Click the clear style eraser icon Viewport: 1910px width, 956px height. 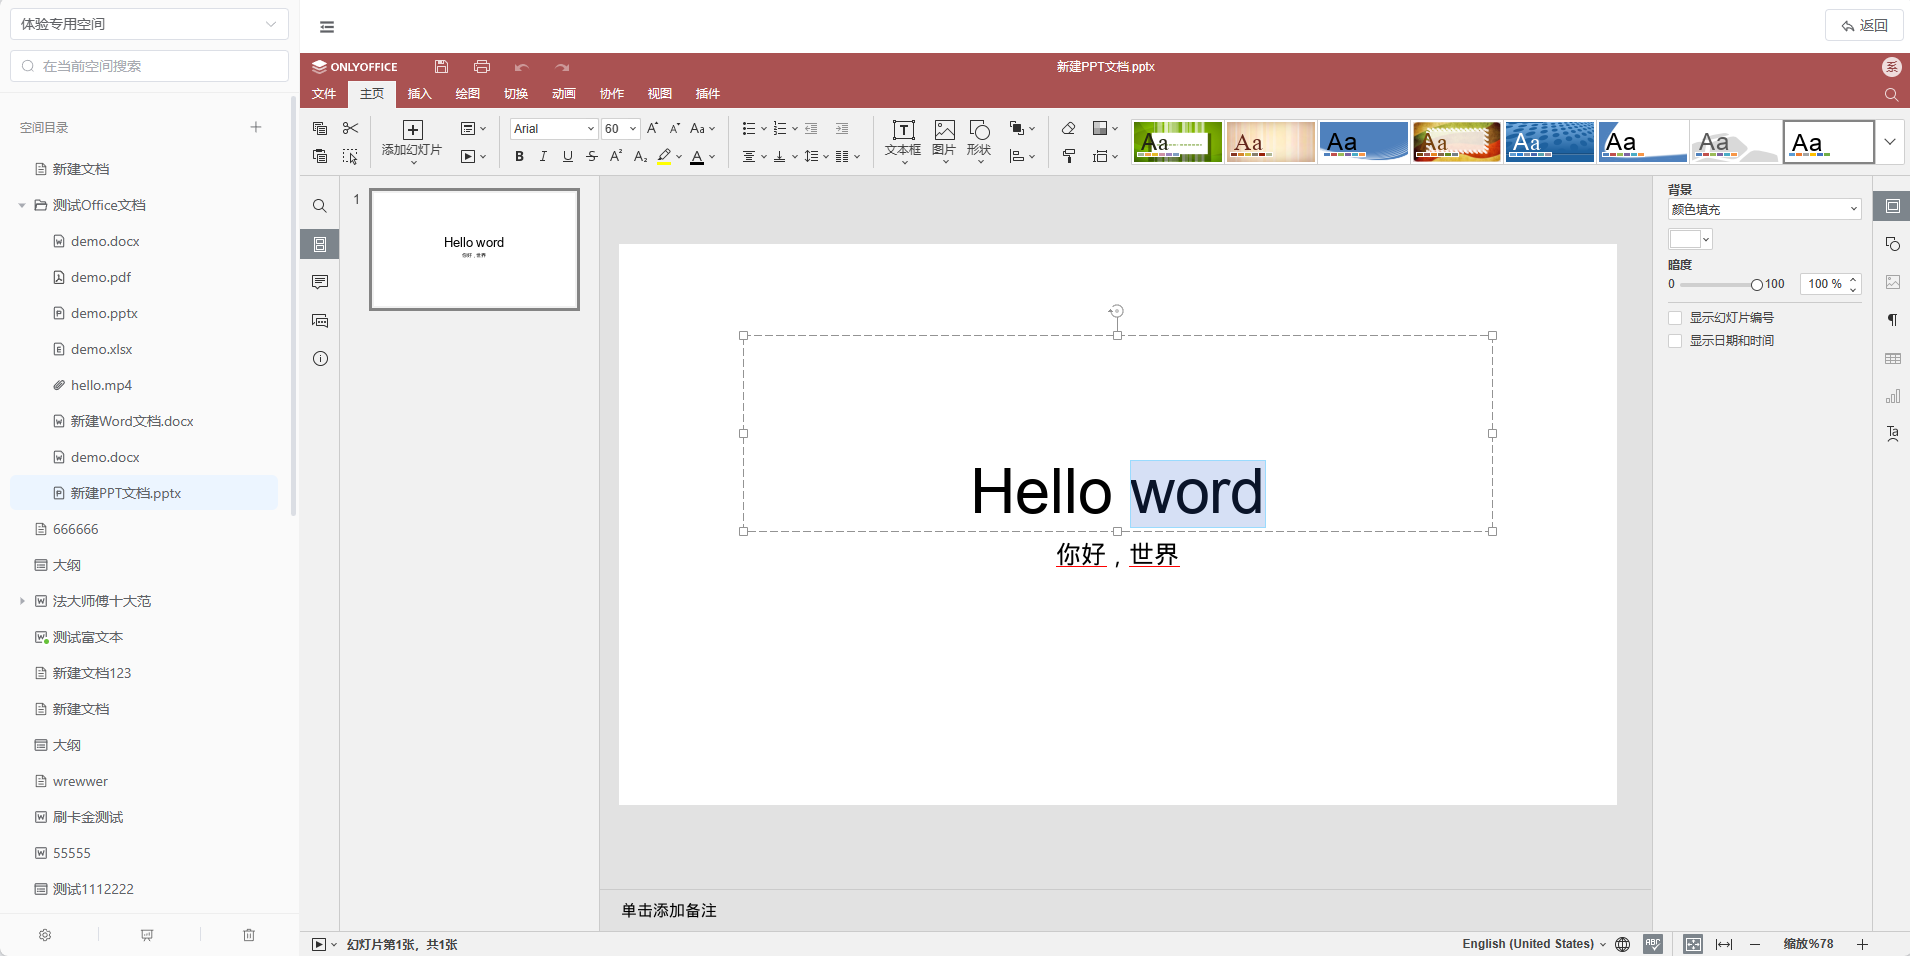[x=1068, y=129]
